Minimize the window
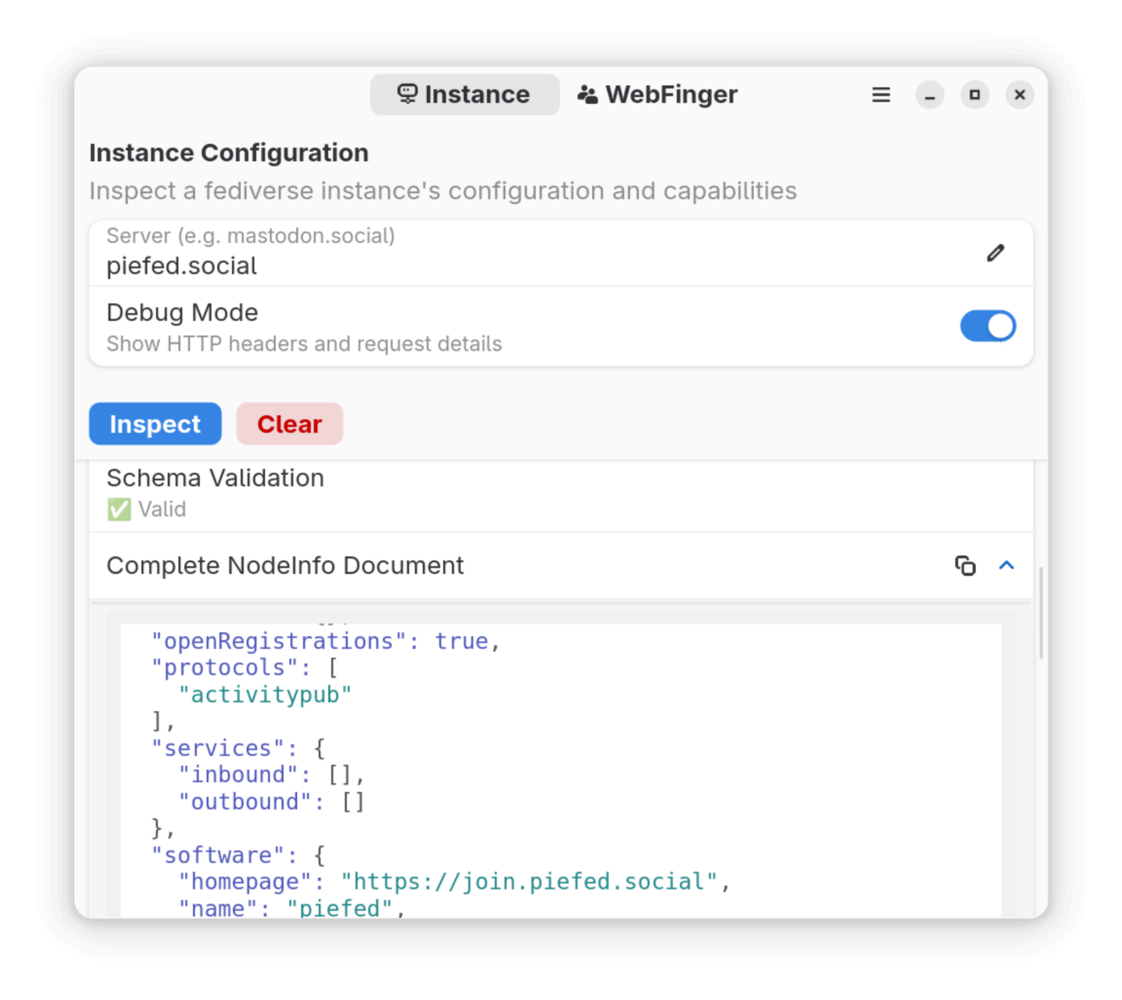The width and height of the screenshot is (1122, 1000). click(930, 94)
